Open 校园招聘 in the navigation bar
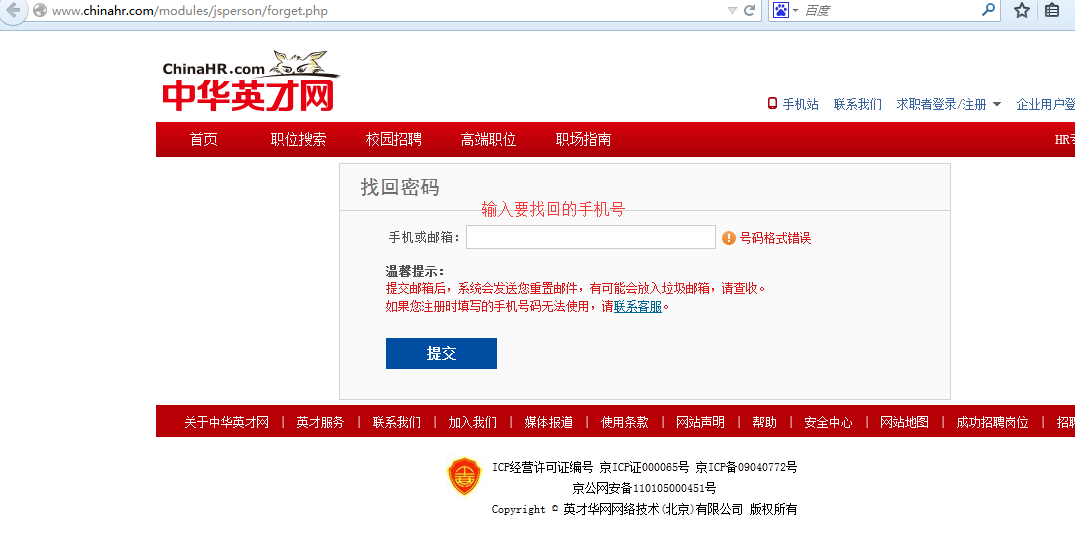The width and height of the screenshot is (1075, 538). (394, 140)
